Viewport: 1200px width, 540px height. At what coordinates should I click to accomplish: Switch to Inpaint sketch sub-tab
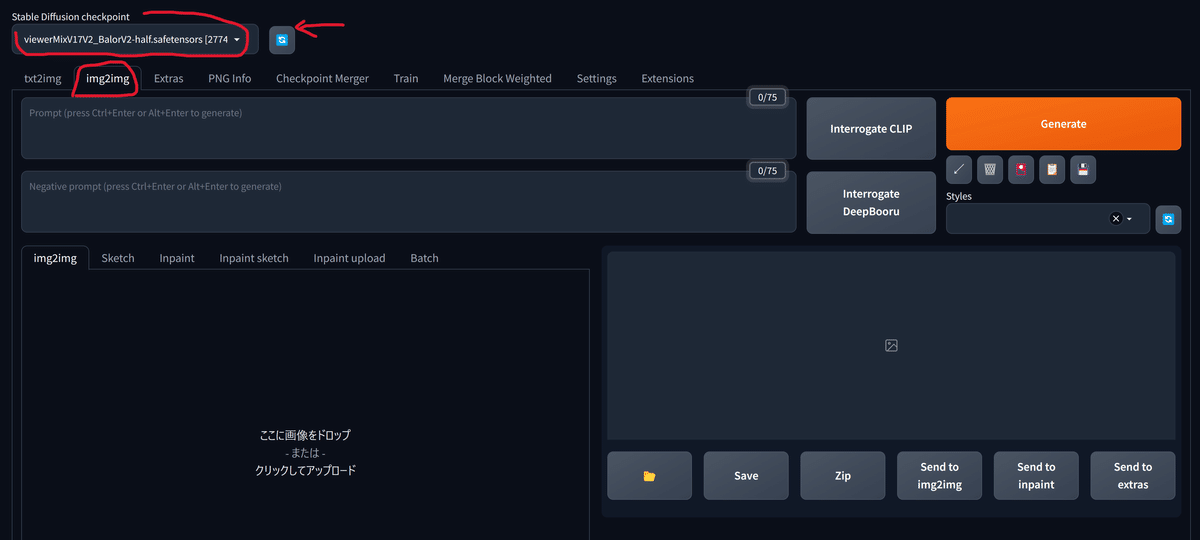click(254, 258)
